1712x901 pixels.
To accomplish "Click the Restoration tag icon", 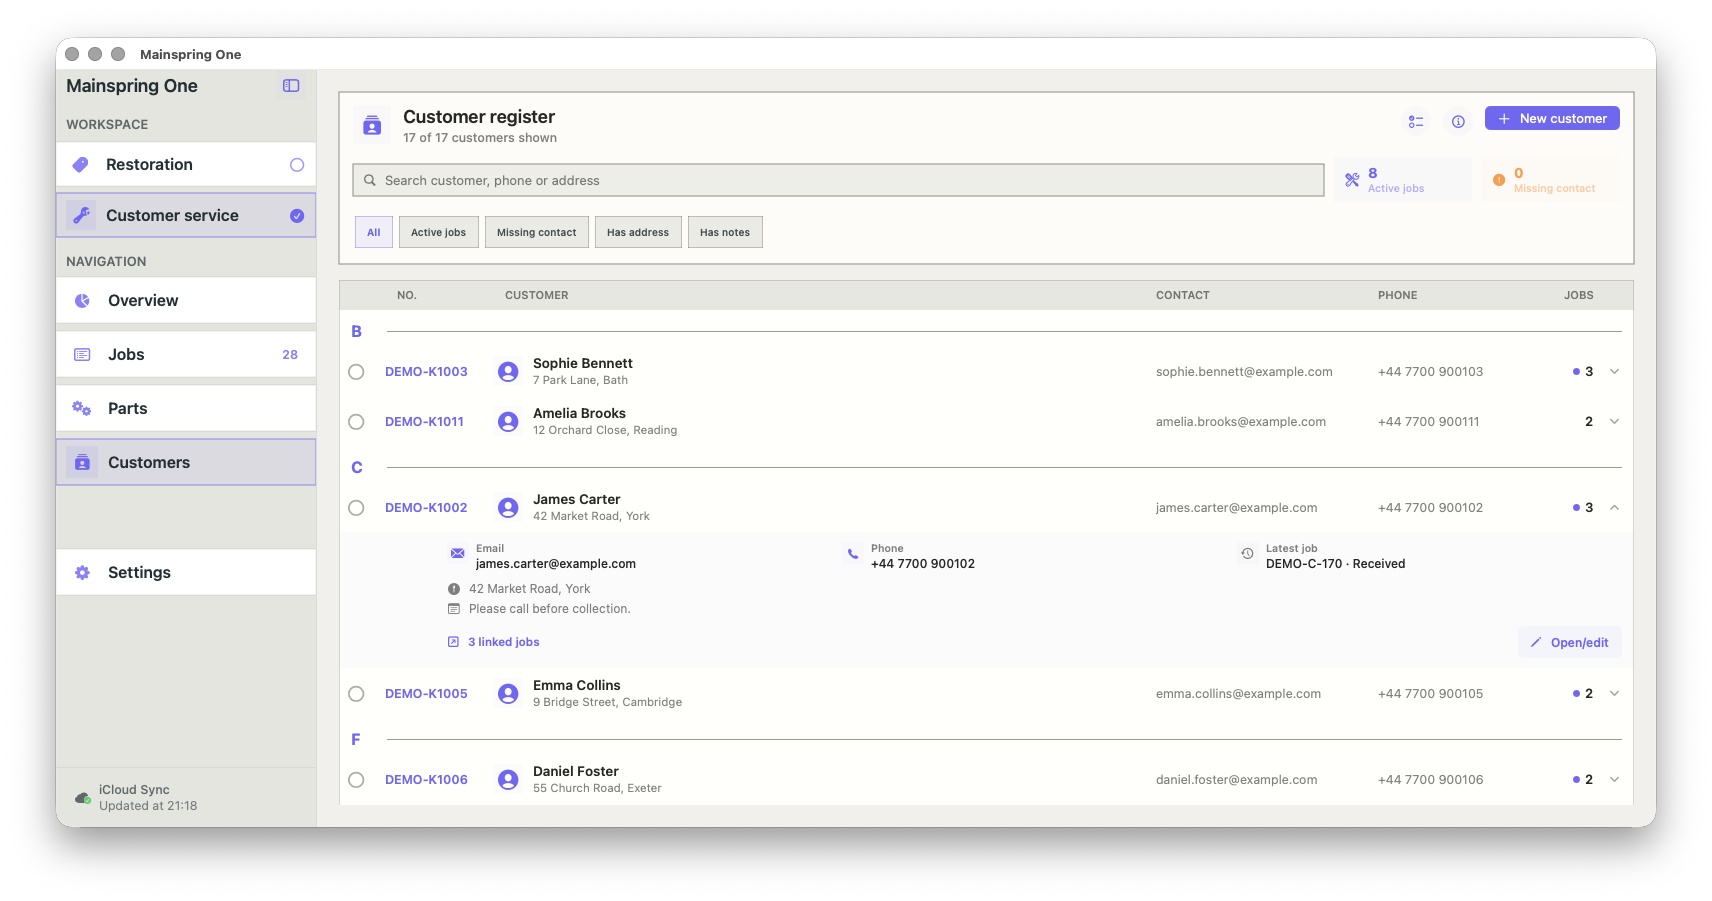I will (81, 165).
